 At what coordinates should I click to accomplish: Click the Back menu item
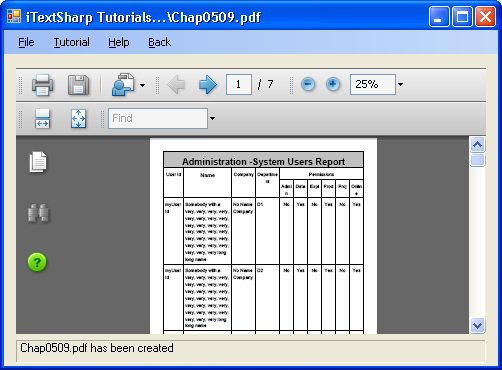160,42
